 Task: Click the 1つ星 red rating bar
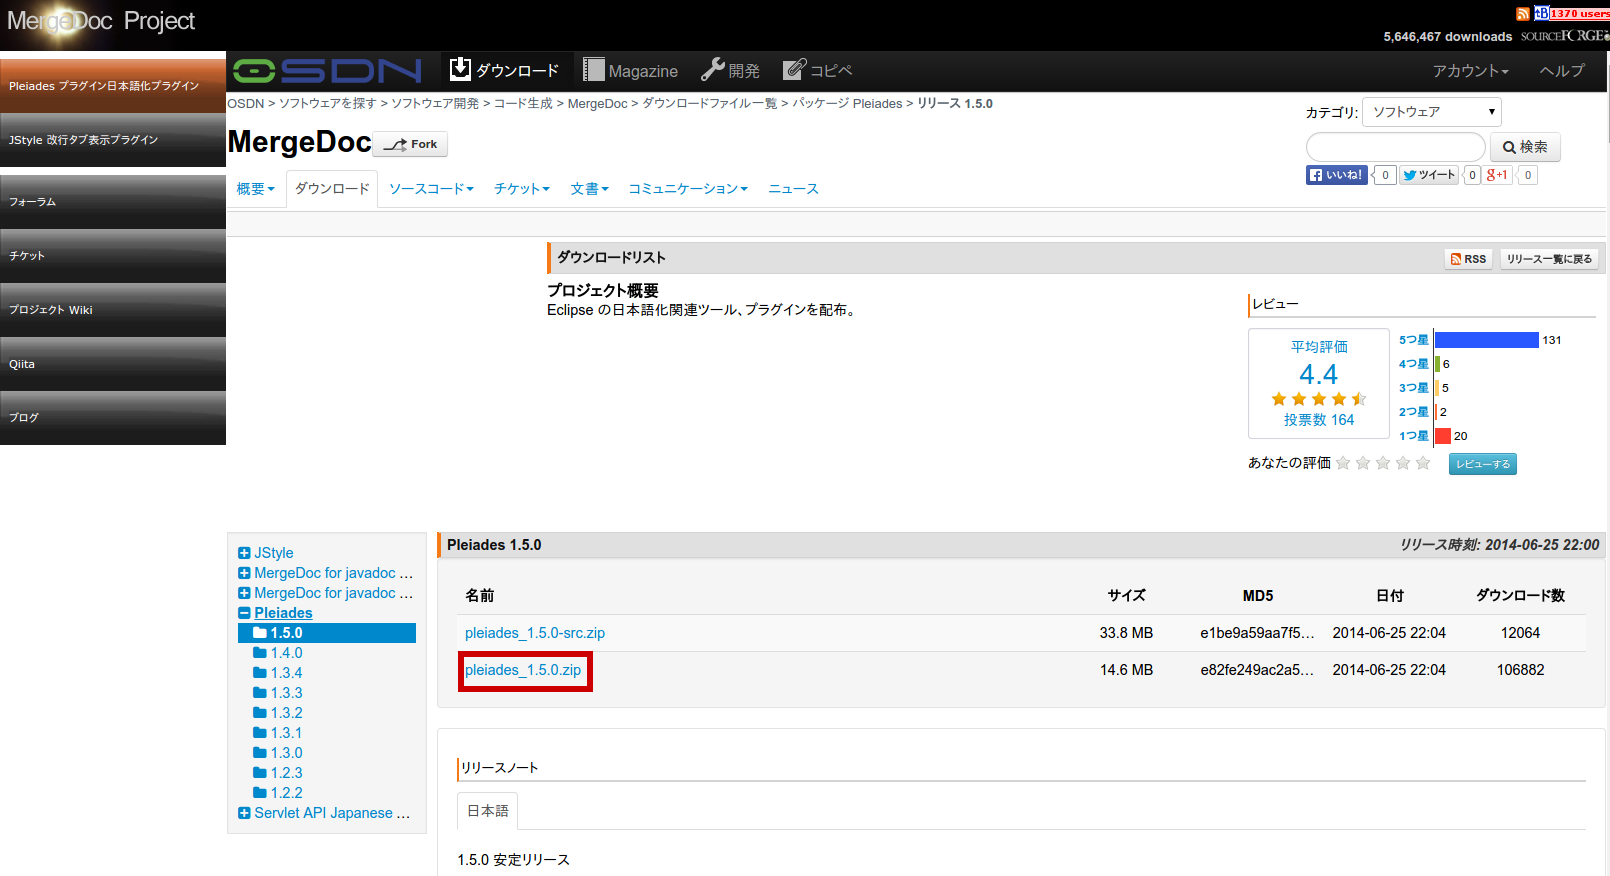pos(1443,436)
